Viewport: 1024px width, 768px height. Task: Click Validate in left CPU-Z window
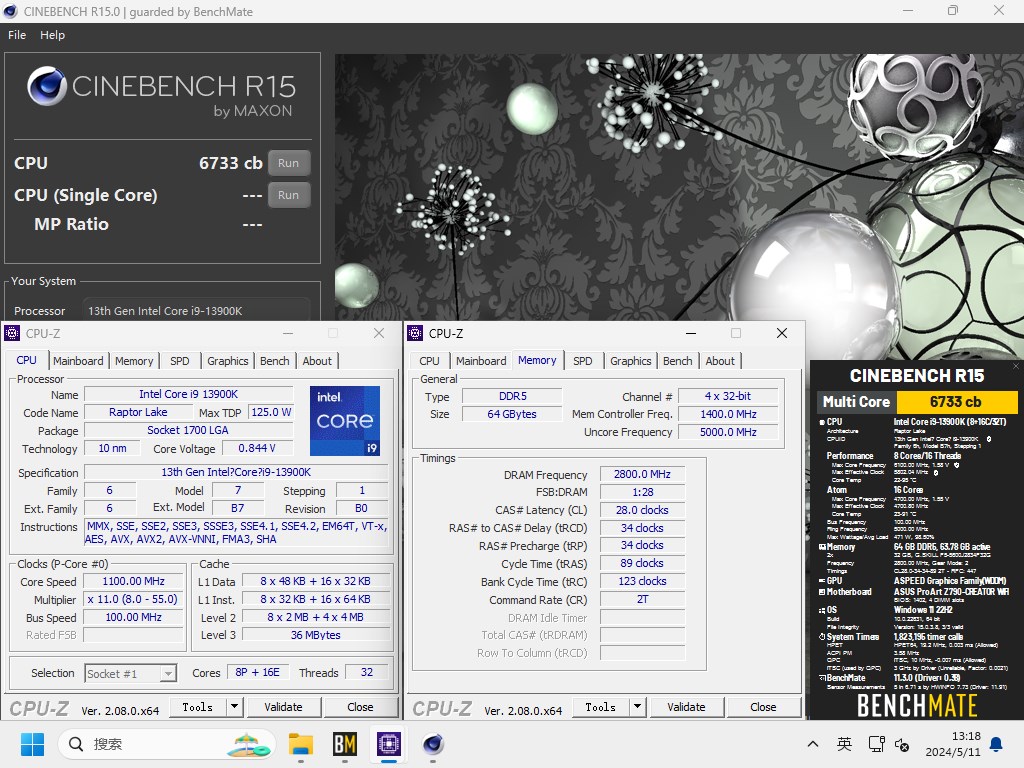point(283,707)
